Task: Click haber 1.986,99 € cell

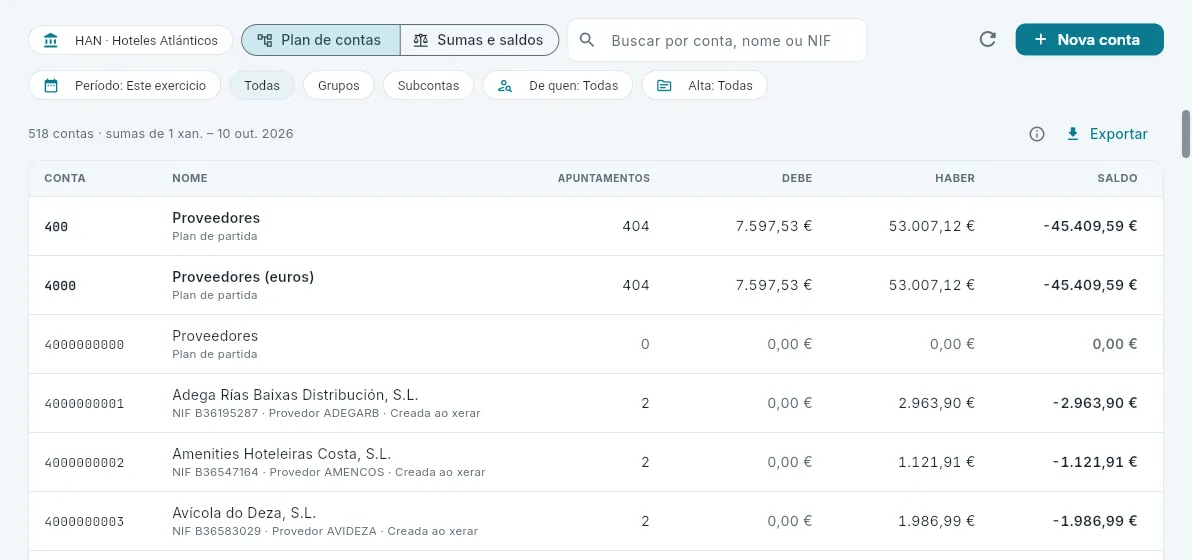Action: click(937, 521)
